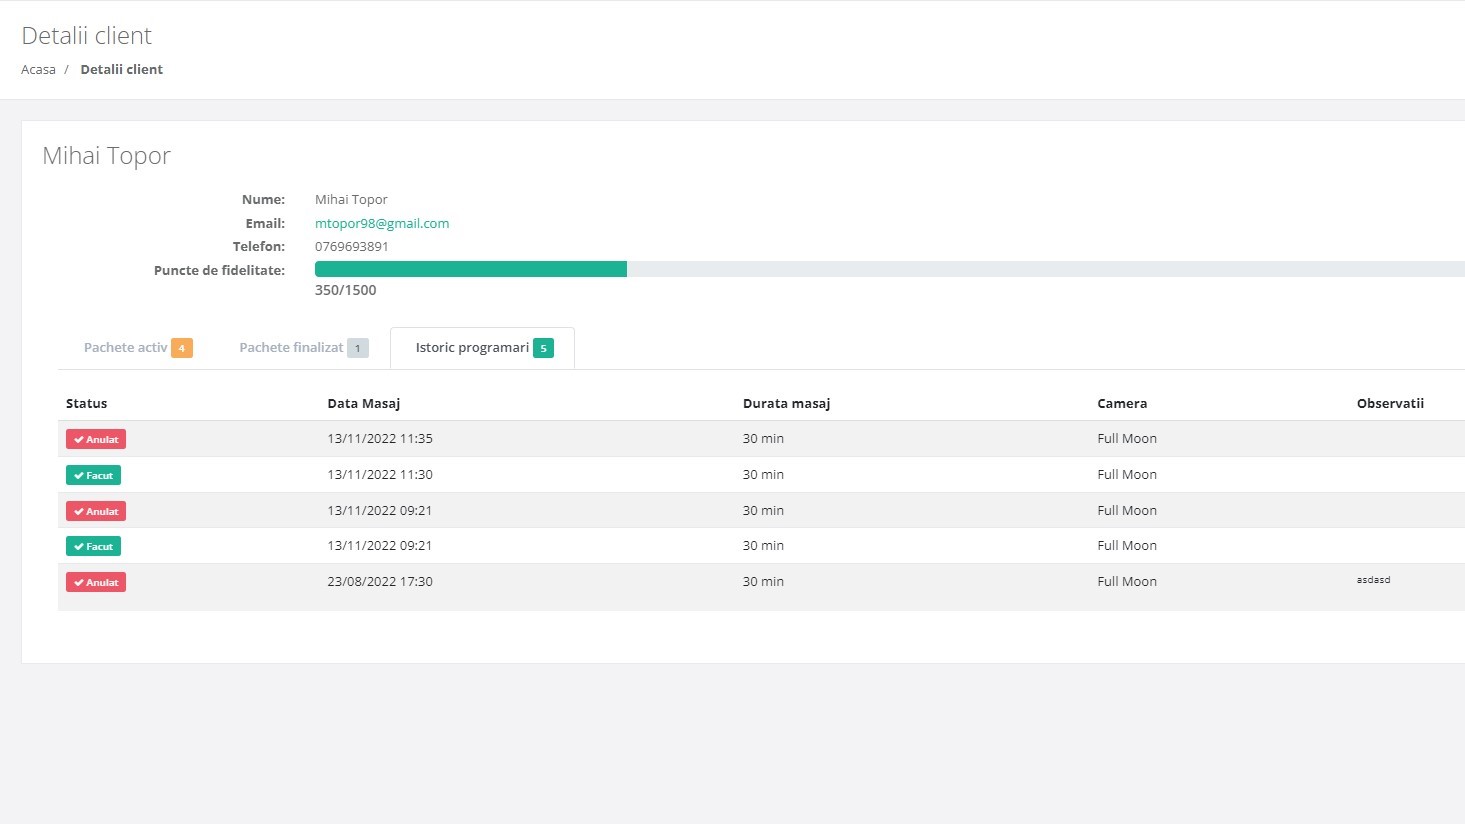Click Facut badge for 13/11/2022 11:30
The width and height of the screenshot is (1465, 824).
click(x=93, y=475)
